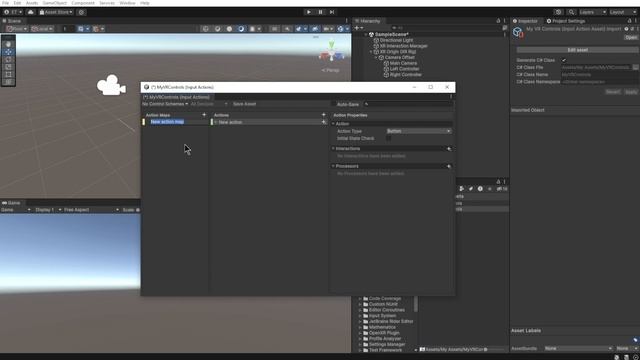Screen dimensions: 640x360
Task: Select the Move tool in Scene toolbar
Action: (x=8, y=52)
